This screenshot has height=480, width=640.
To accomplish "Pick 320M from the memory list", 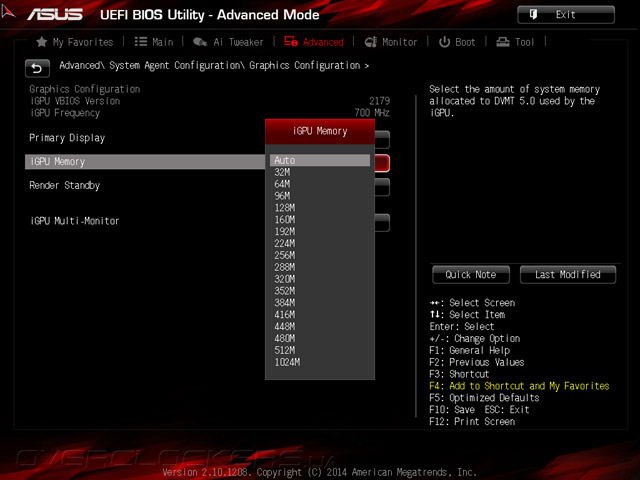I will (284, 279).
